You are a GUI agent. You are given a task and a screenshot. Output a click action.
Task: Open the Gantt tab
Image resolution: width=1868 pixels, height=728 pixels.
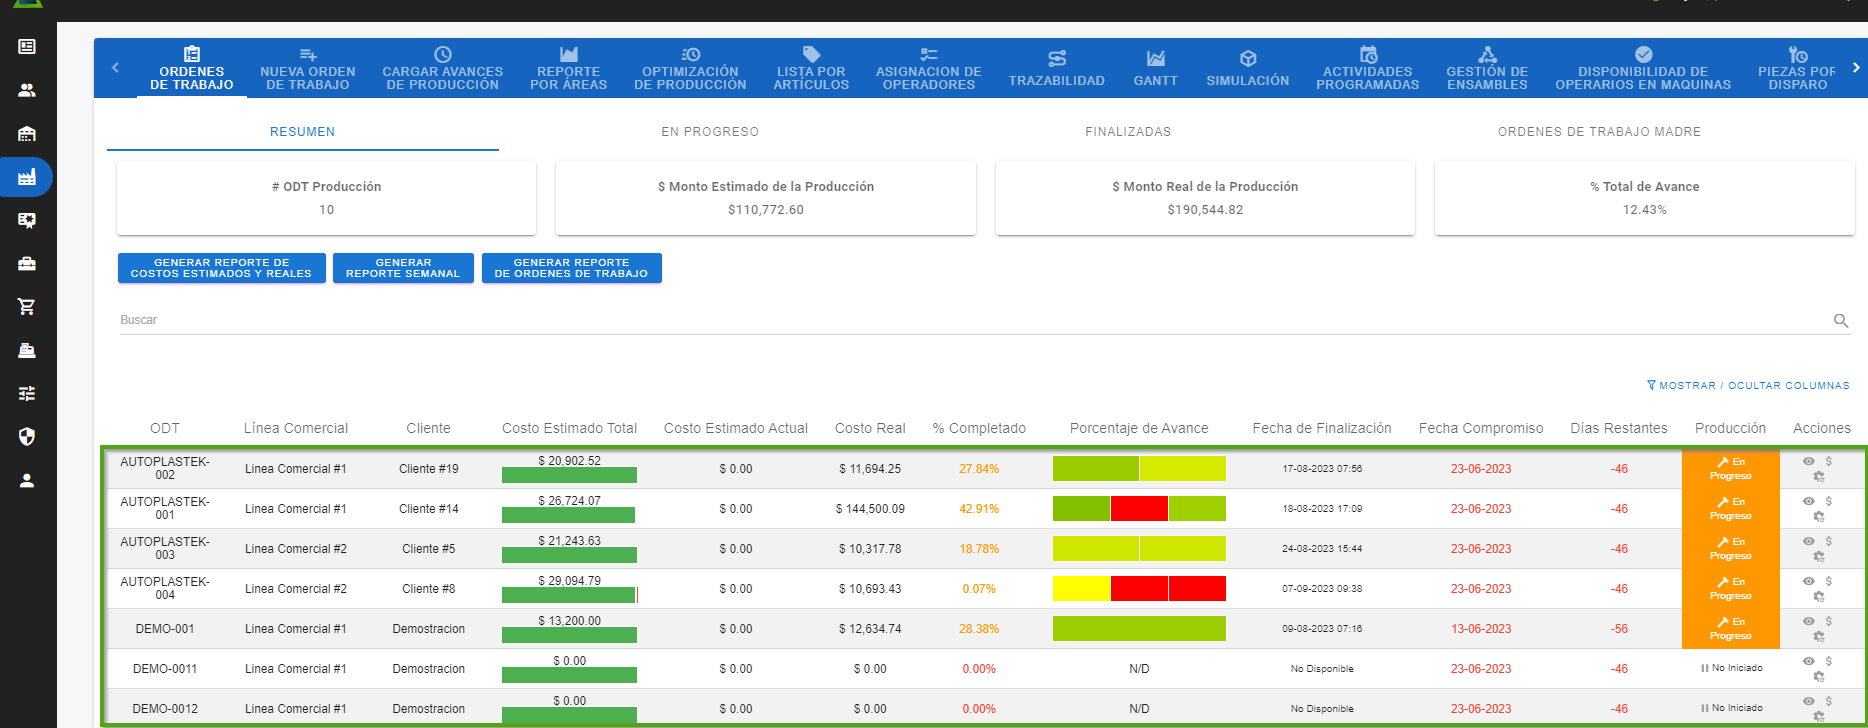click(x=1155, y=68)
